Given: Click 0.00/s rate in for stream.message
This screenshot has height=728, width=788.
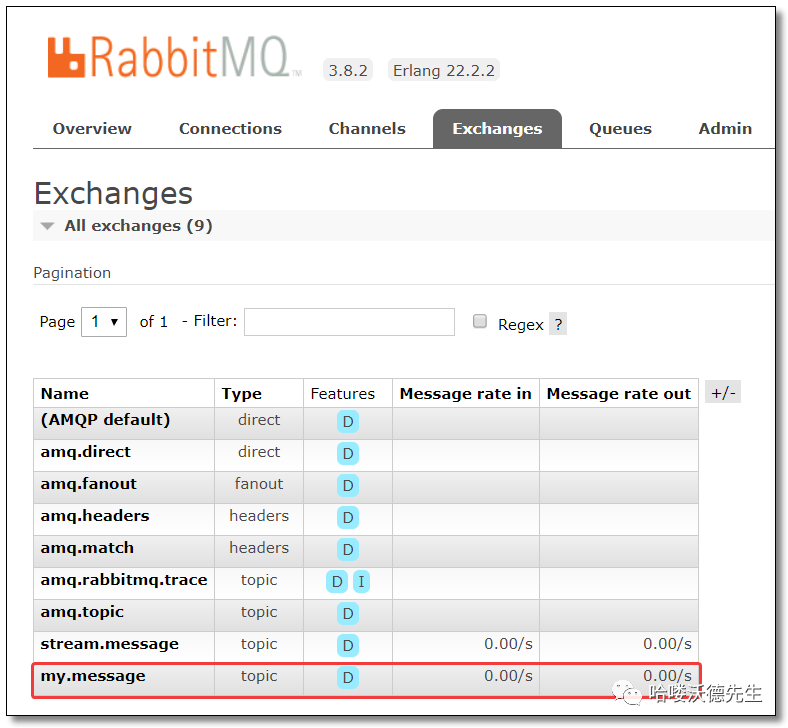Looking at the screenshot, I should (x=508, y=644).
